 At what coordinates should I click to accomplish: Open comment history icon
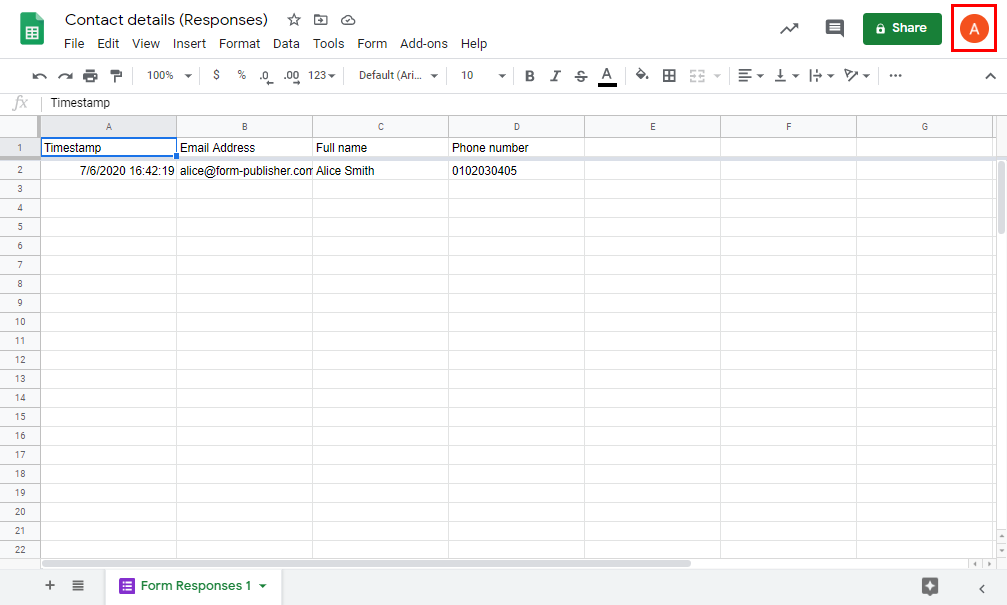pos(834,28)
